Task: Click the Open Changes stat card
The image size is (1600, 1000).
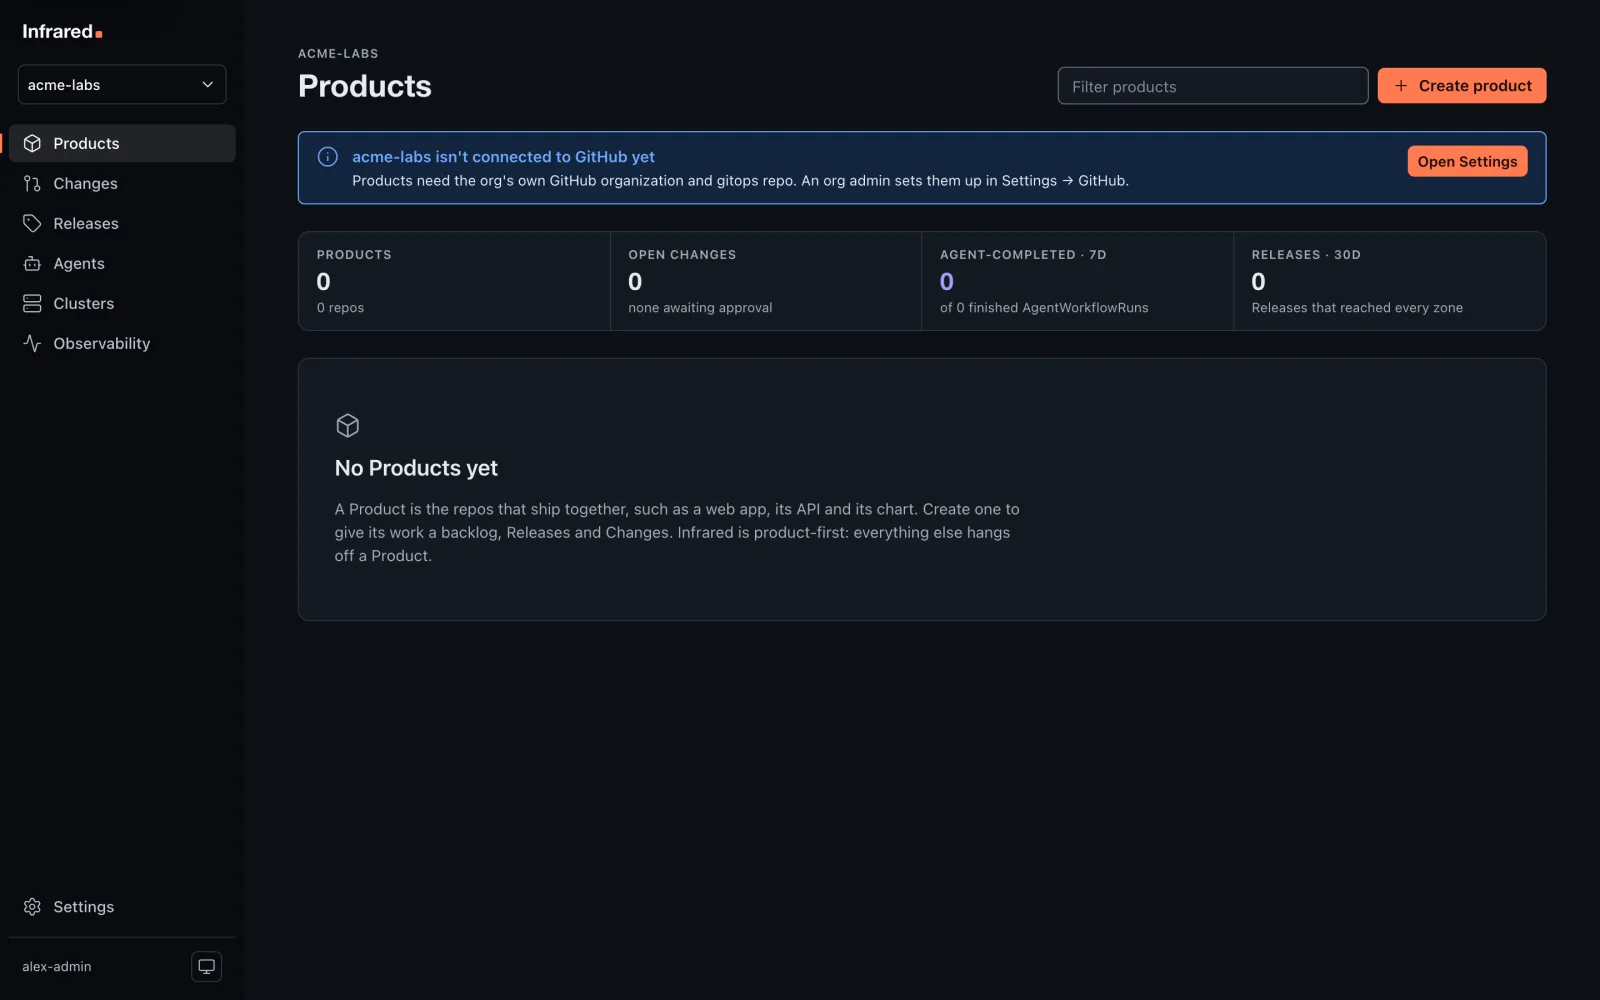Action: [766, 281]
